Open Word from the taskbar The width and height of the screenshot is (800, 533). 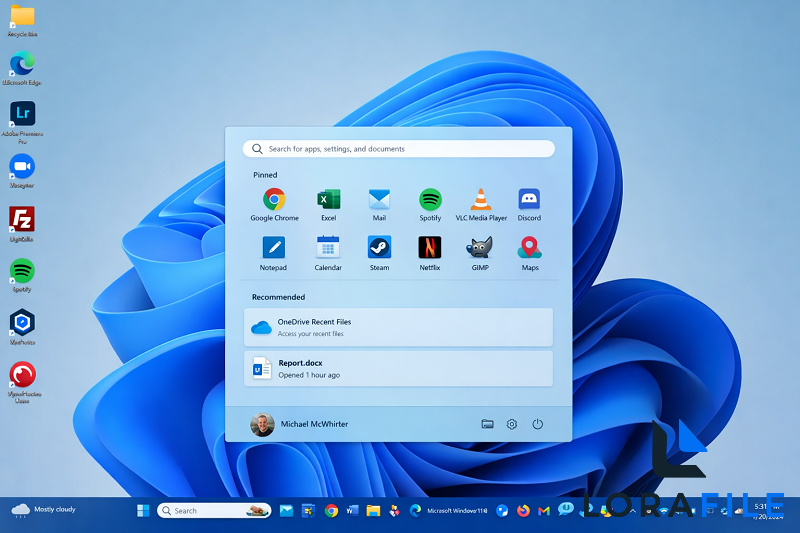pos(352,511)
